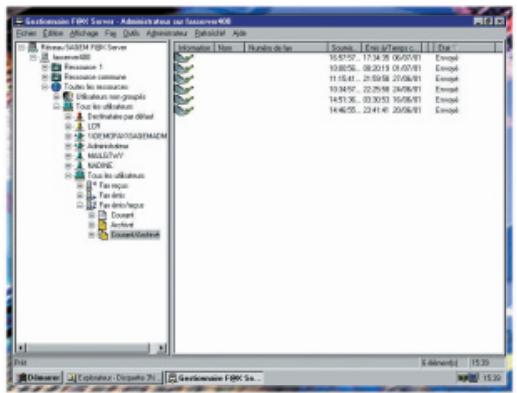Expand the Ressource 1 node

point(45,68)
